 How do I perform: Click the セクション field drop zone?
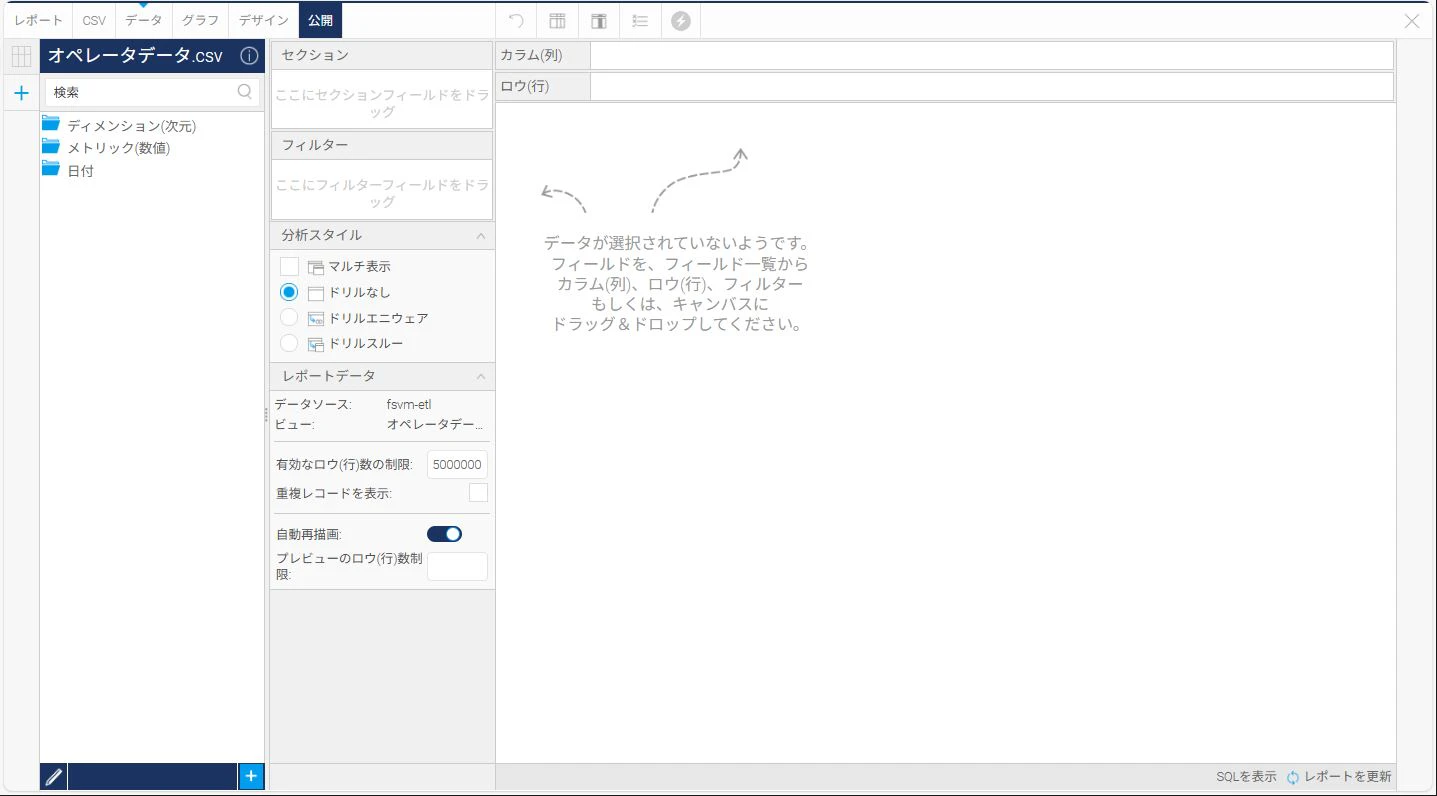[382, 99]
